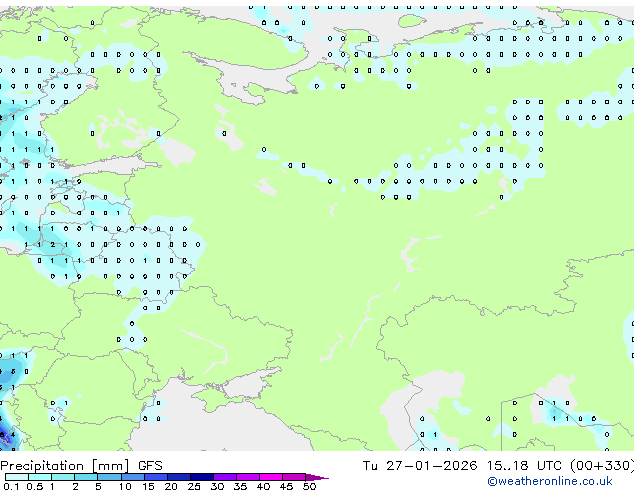Pick the 20–25 mm dark blue swatch

179,477
